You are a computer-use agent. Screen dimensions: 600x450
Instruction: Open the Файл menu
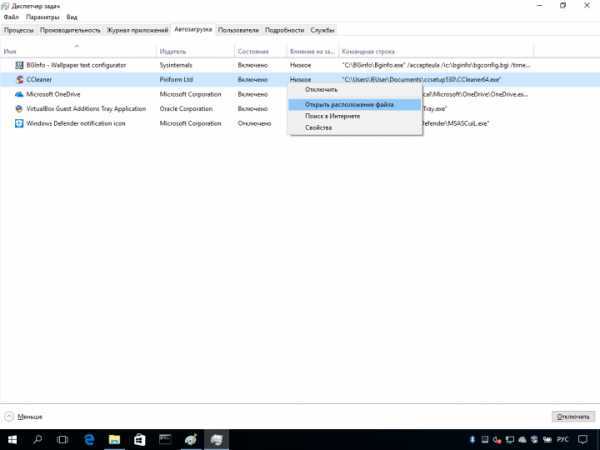click(11, 17)
